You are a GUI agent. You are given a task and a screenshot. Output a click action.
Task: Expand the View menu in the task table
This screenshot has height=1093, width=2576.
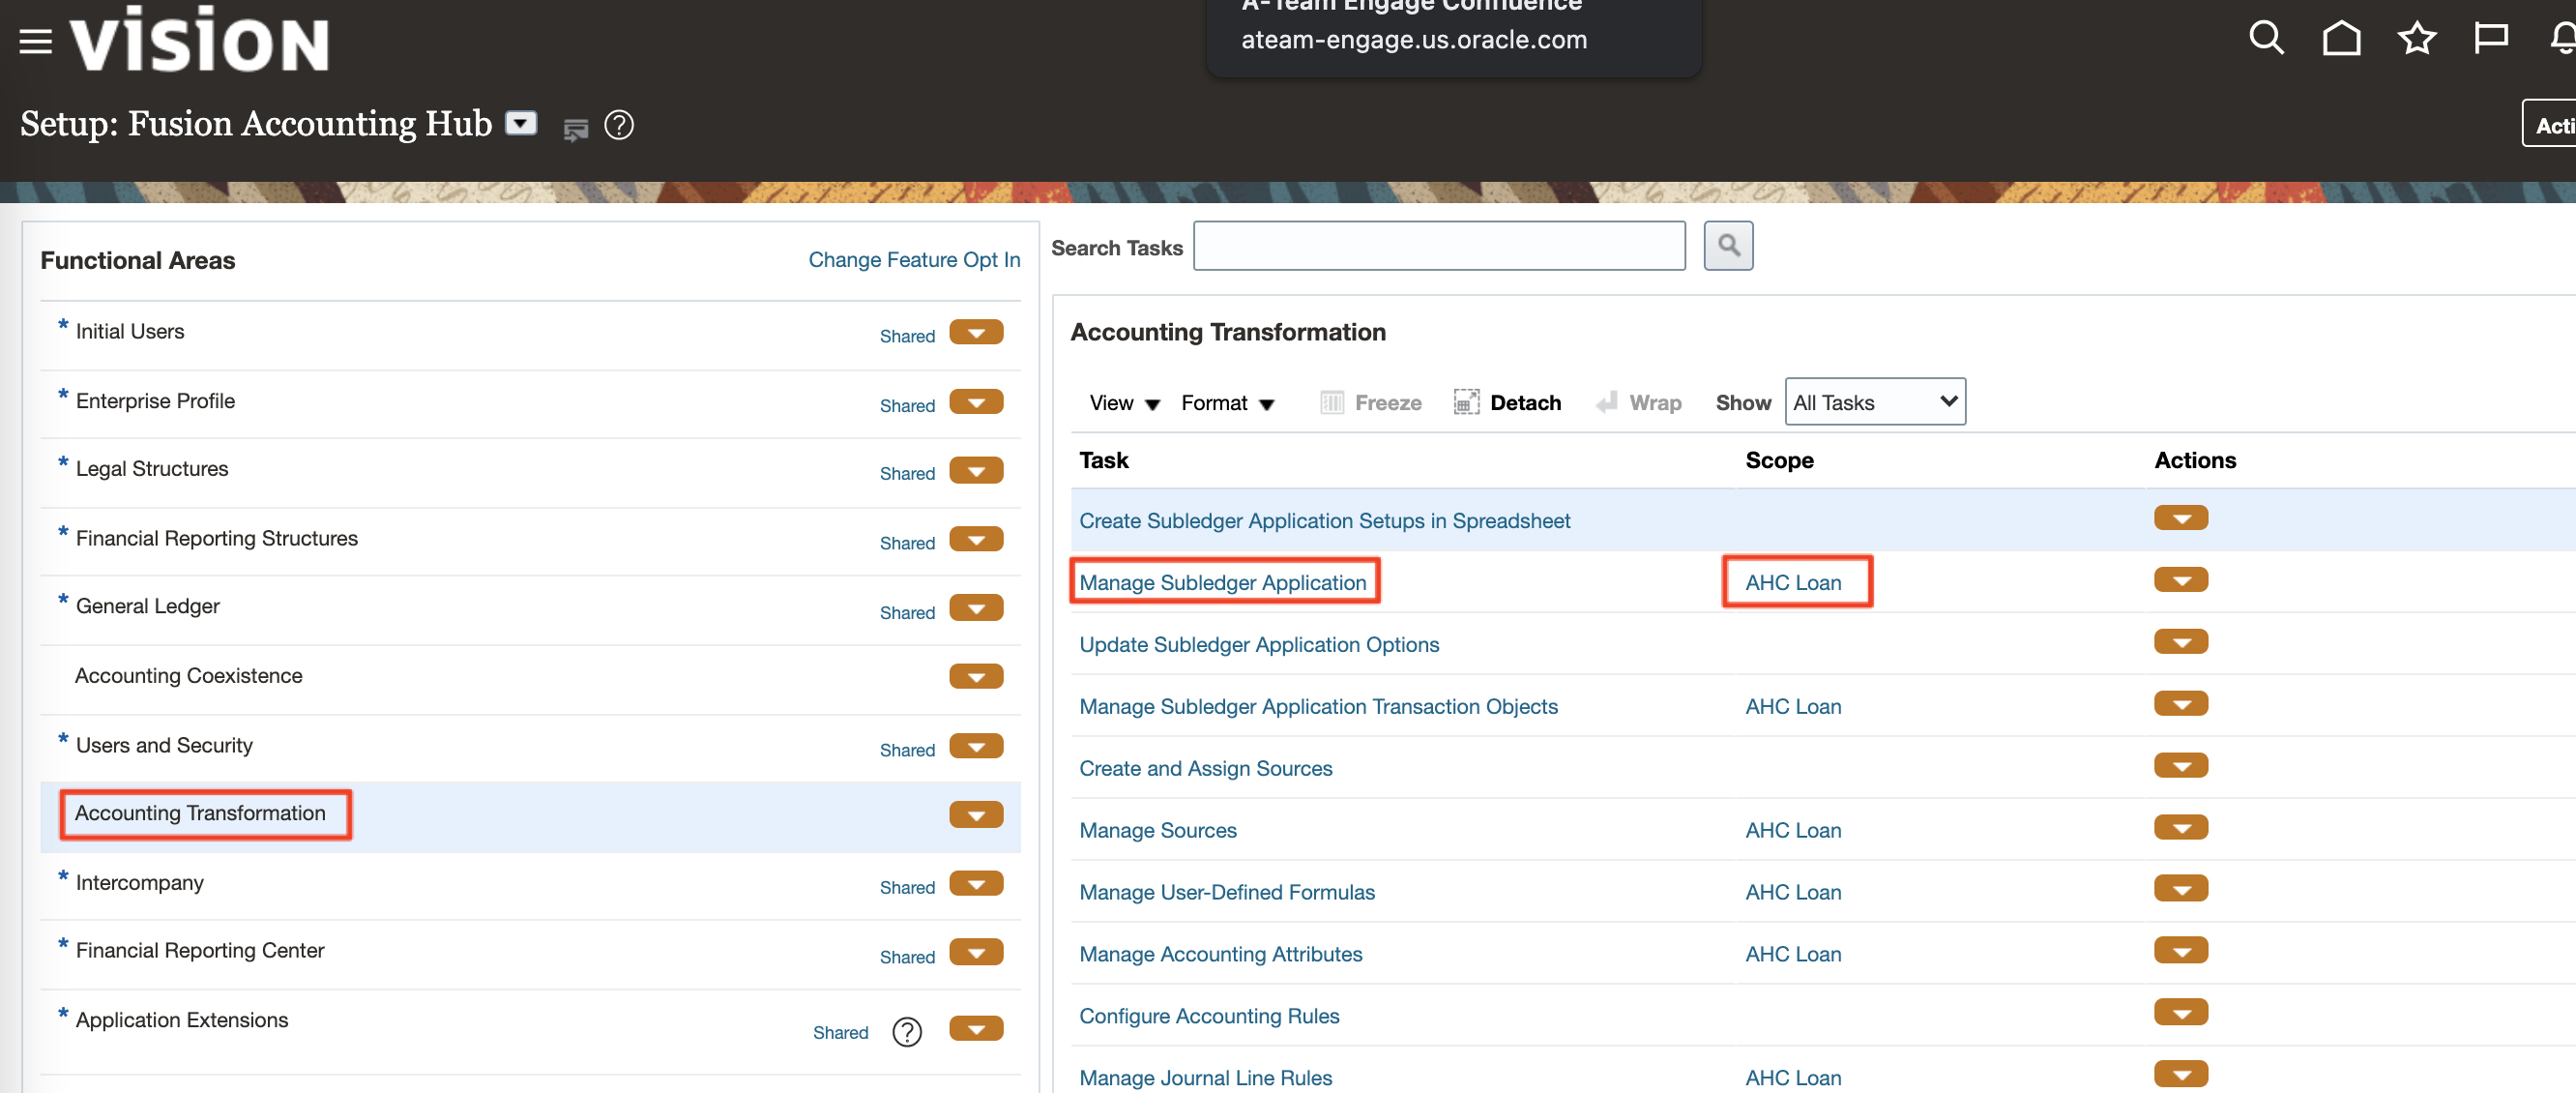tap(1122, 402)
